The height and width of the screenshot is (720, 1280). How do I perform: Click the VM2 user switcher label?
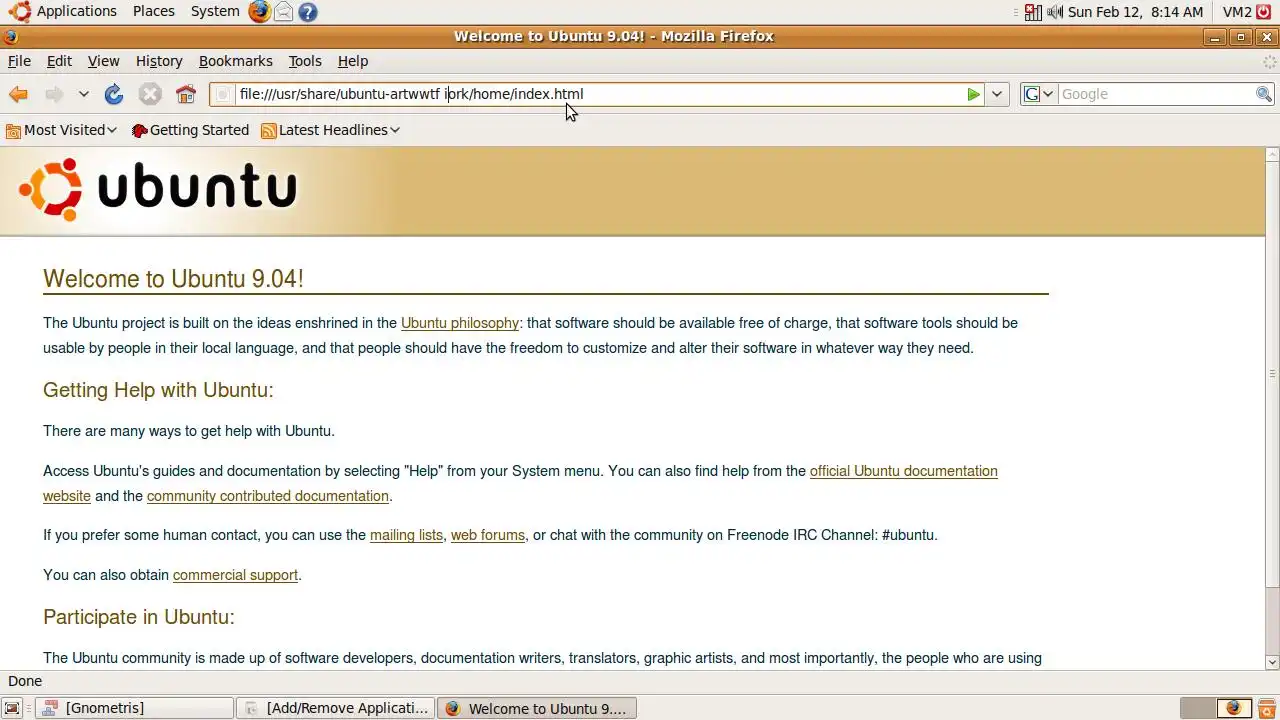click(1237, 12)
